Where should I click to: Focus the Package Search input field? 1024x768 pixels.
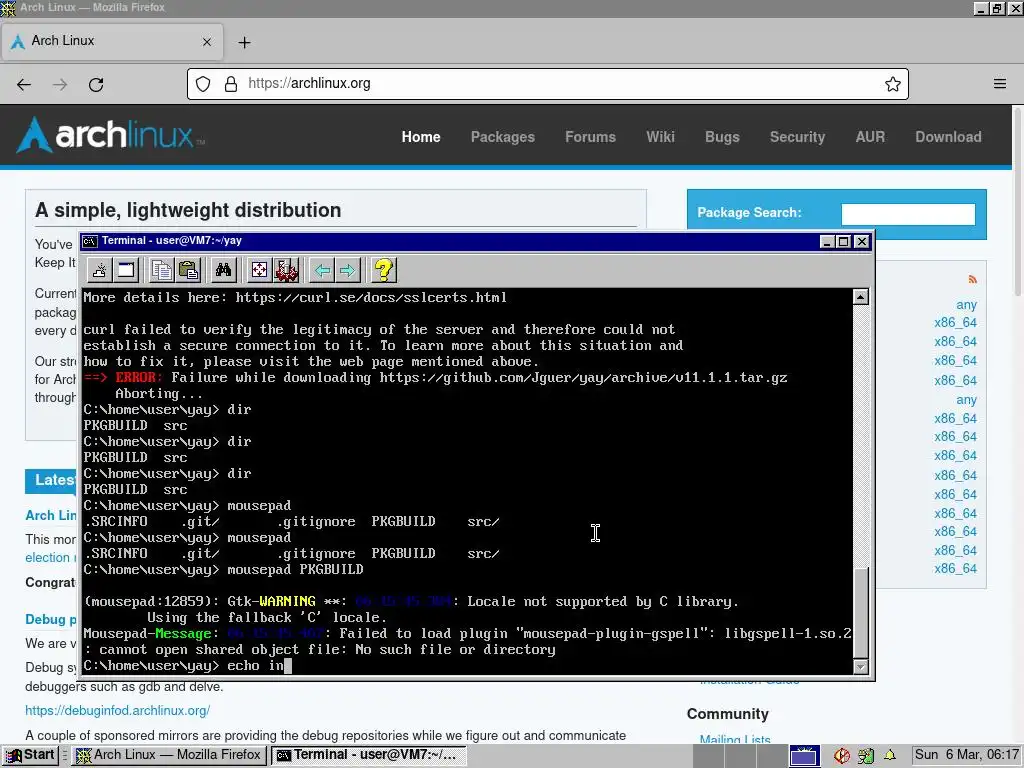coord(908,214)
